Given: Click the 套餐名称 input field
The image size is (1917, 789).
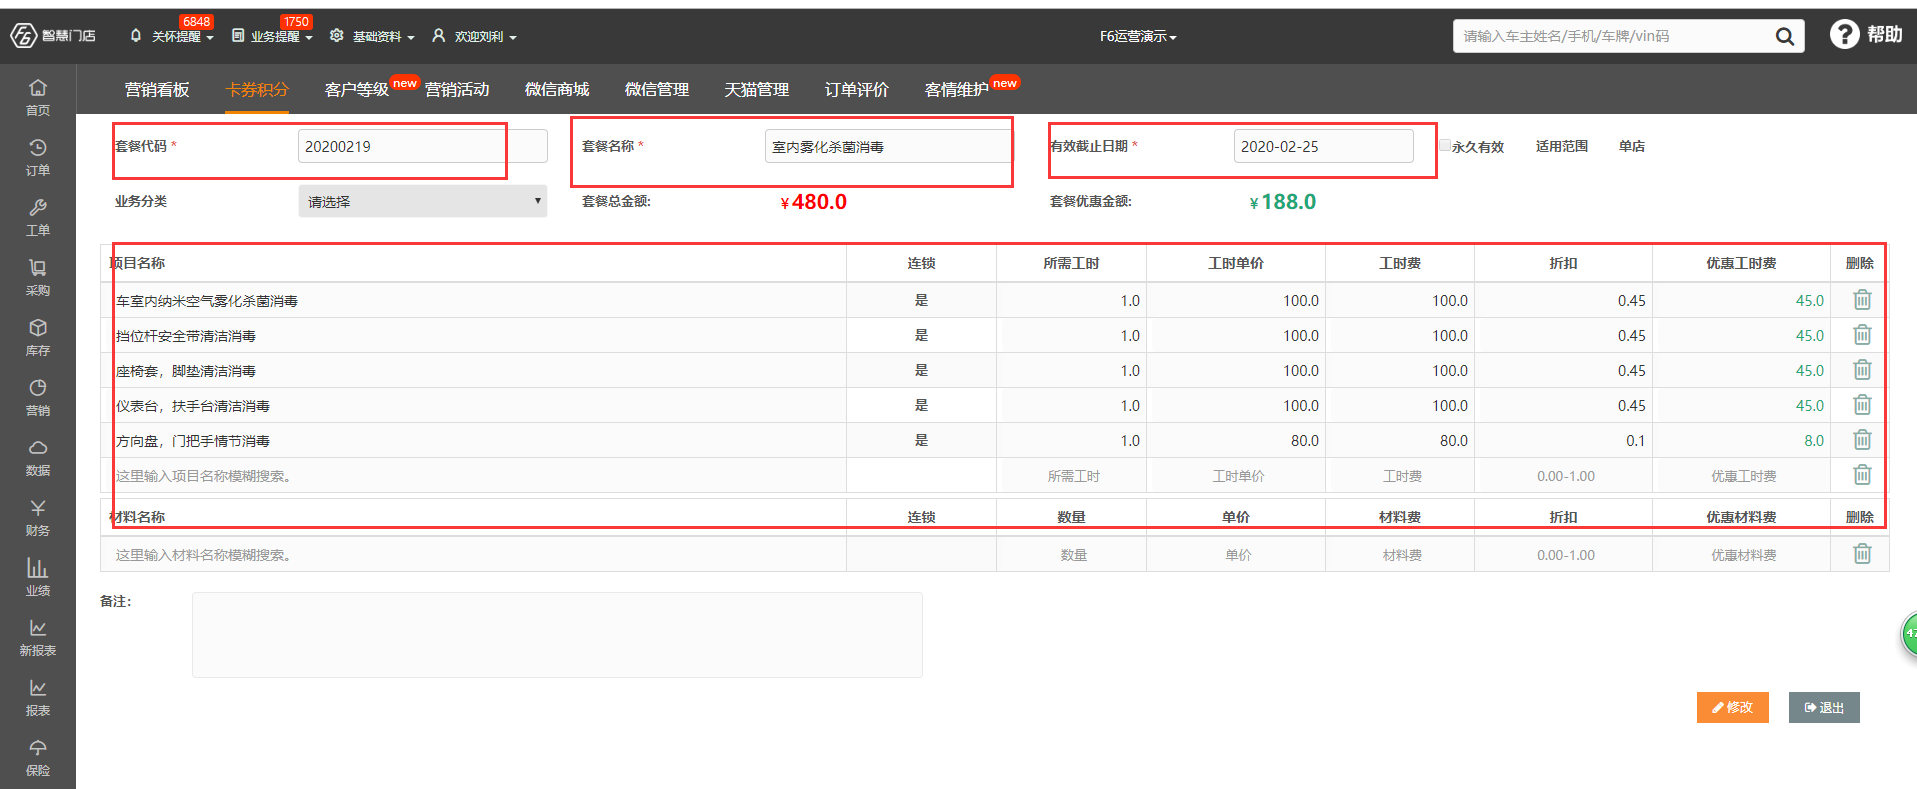Looking at the screenshot, I should [x=888, y=146].
